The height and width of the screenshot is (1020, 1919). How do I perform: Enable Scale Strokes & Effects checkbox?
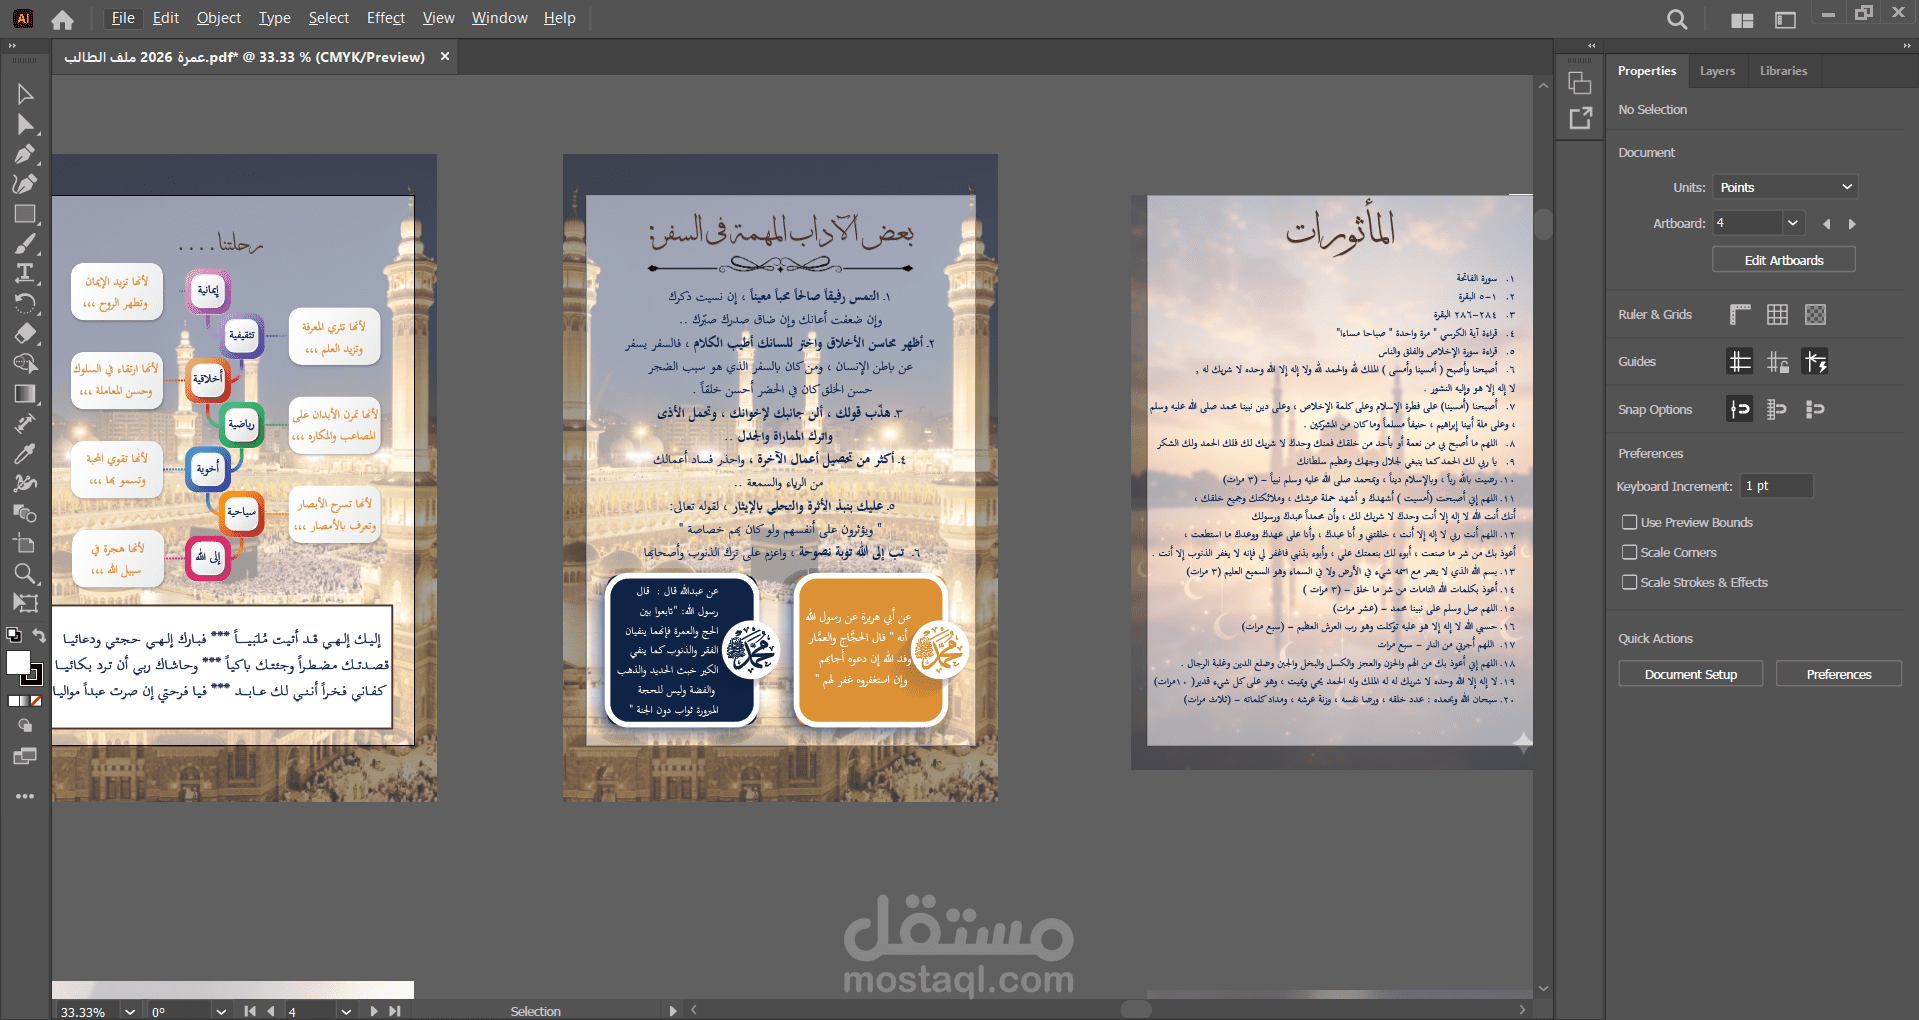(x=1630, y=582)
